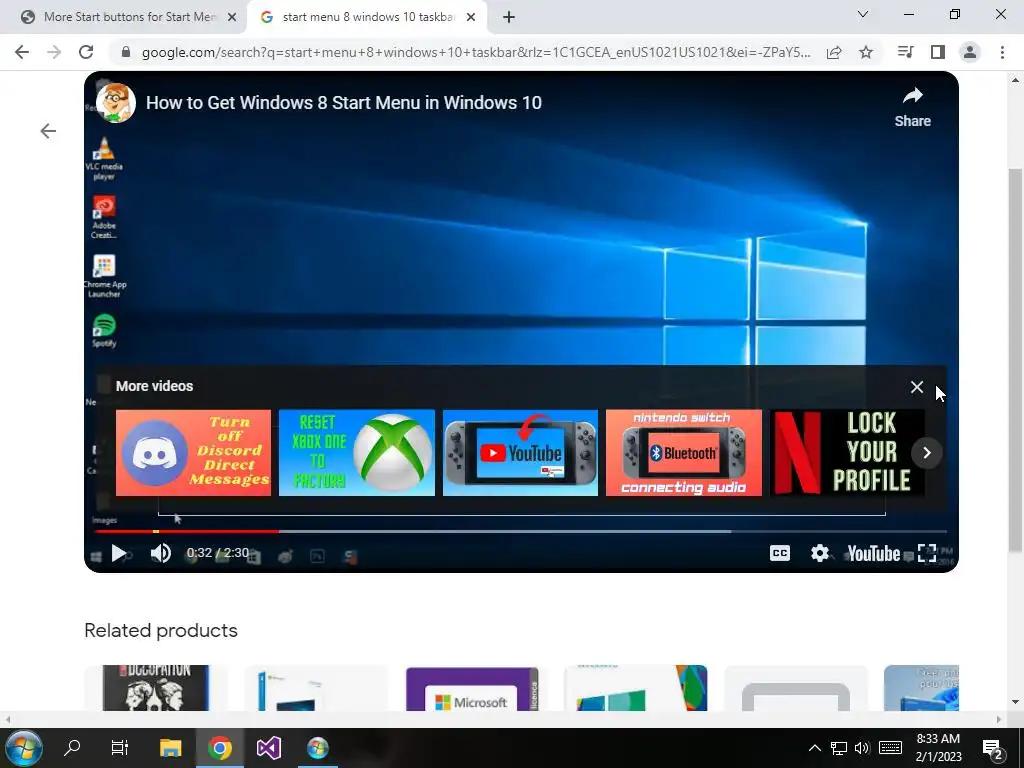1024x768 pixels.
Task: Open video on YouTube logo
Action: tap(874, 554)
